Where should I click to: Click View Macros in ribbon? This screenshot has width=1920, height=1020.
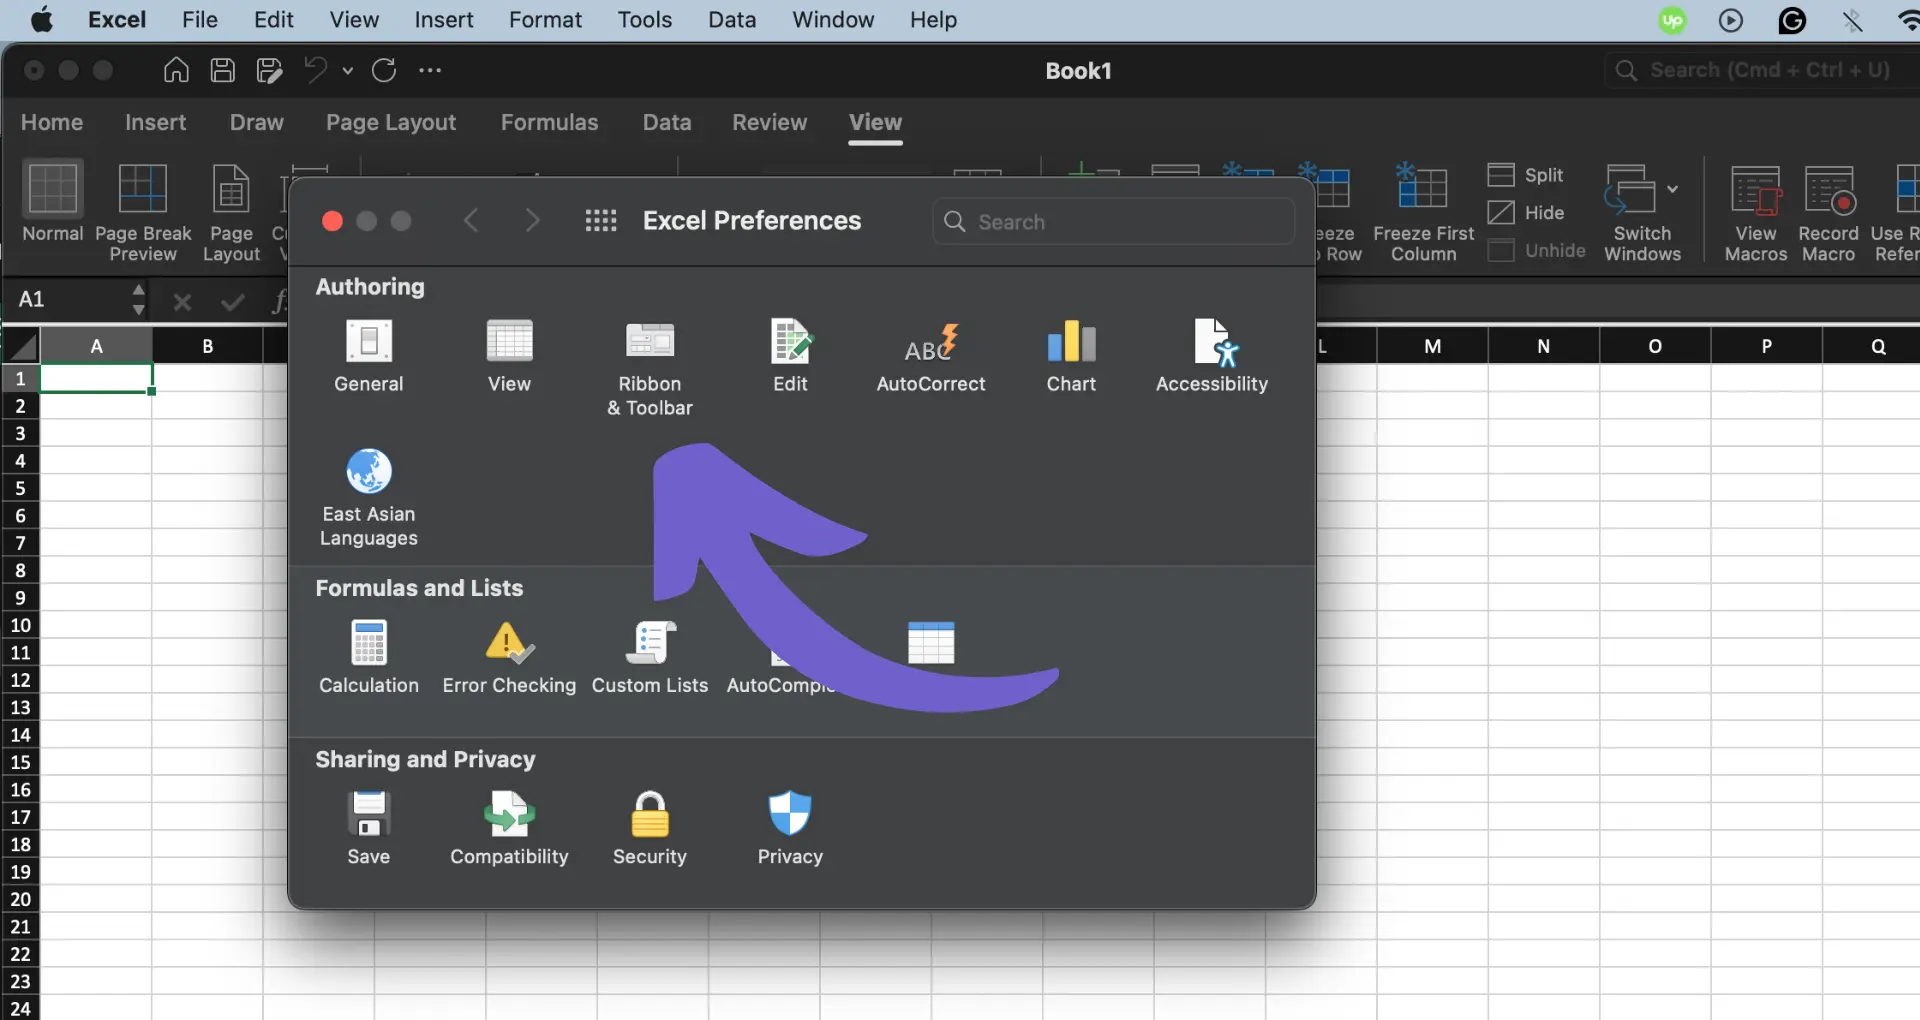tap(1755, 213)
